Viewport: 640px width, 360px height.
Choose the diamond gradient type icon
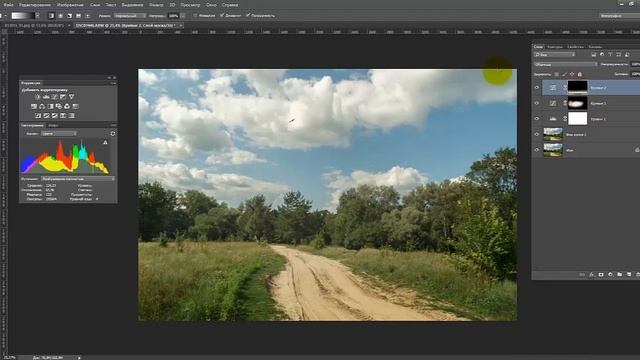point(87,16)
